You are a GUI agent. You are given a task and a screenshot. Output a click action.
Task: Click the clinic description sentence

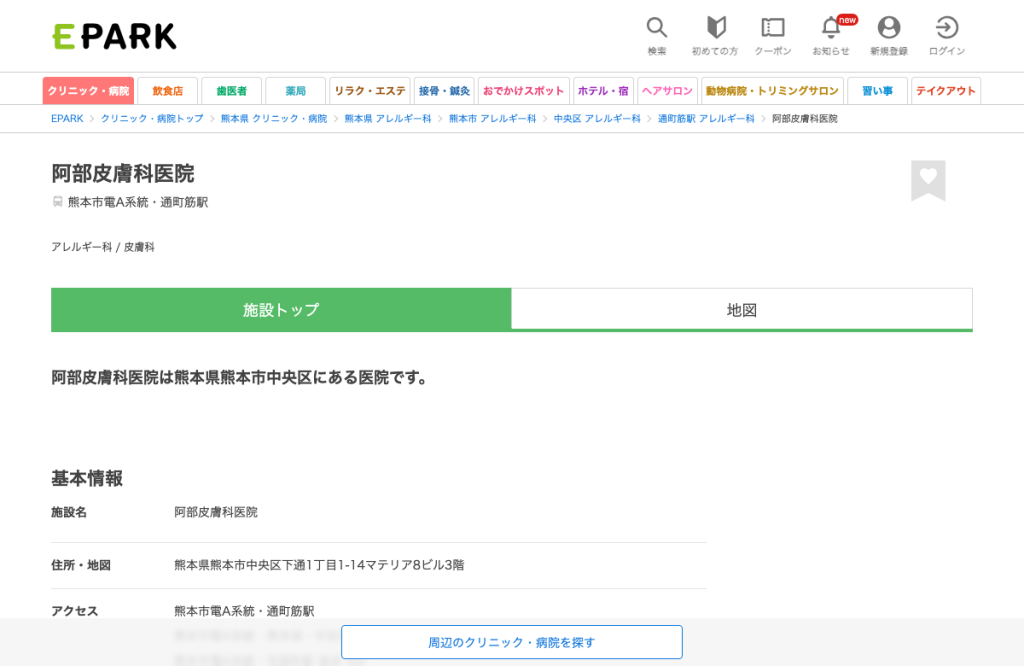pos(240,378)
